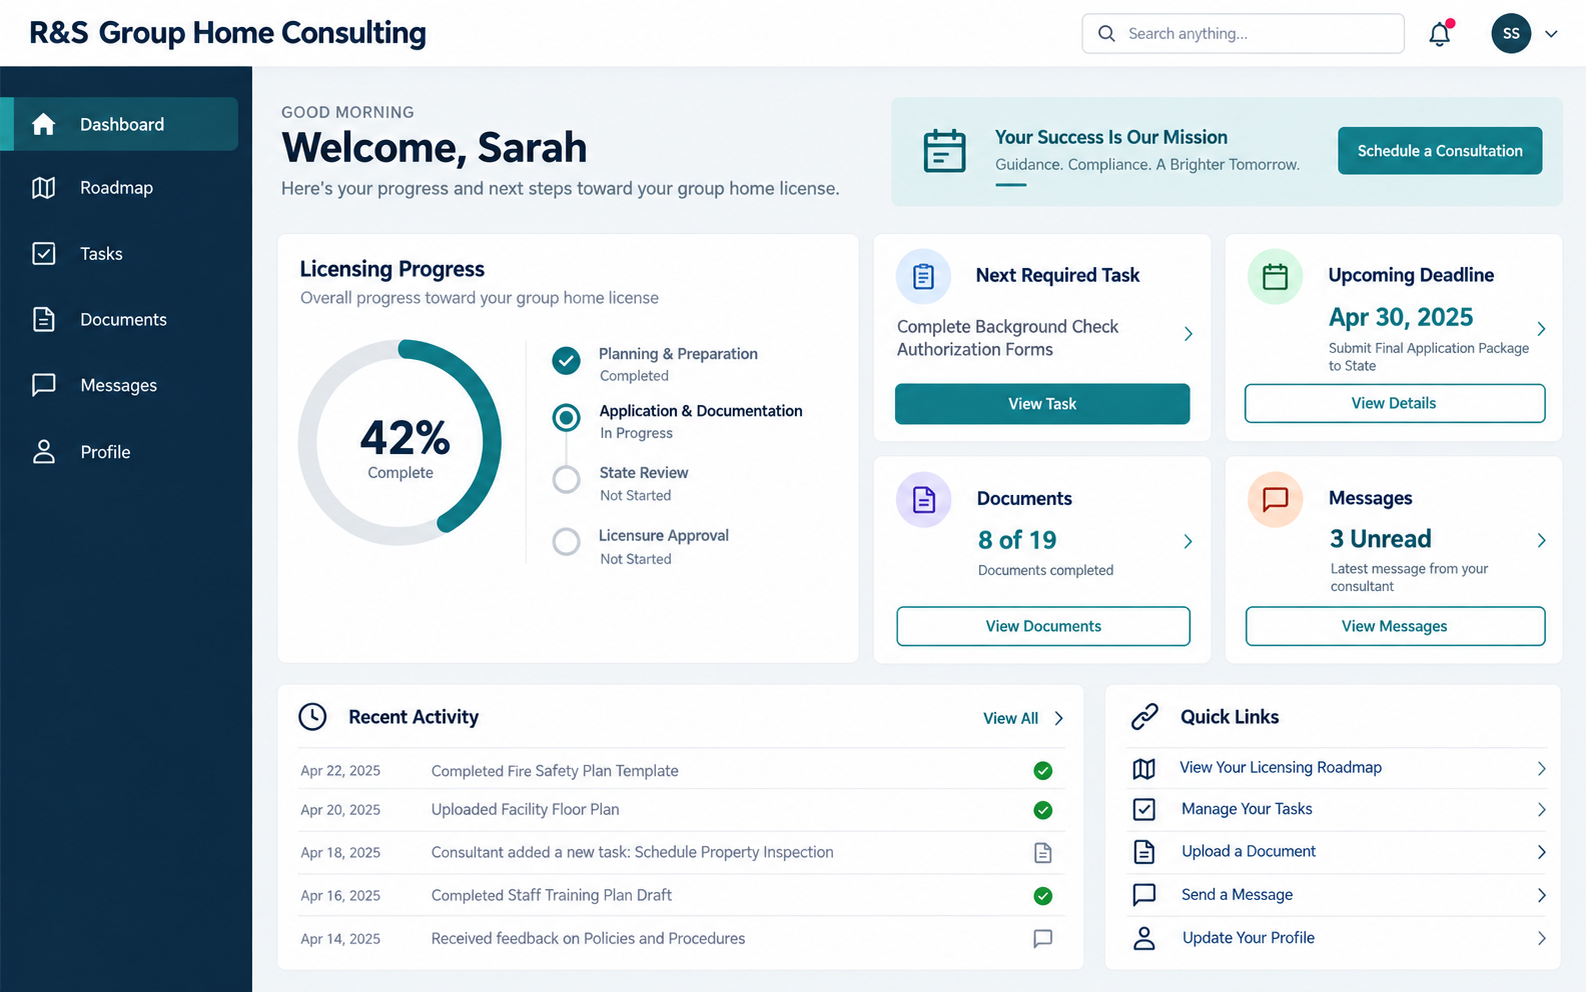Click chevron beside Update Your Profile
1586x992 pixels.
(x=1541, y=939)
